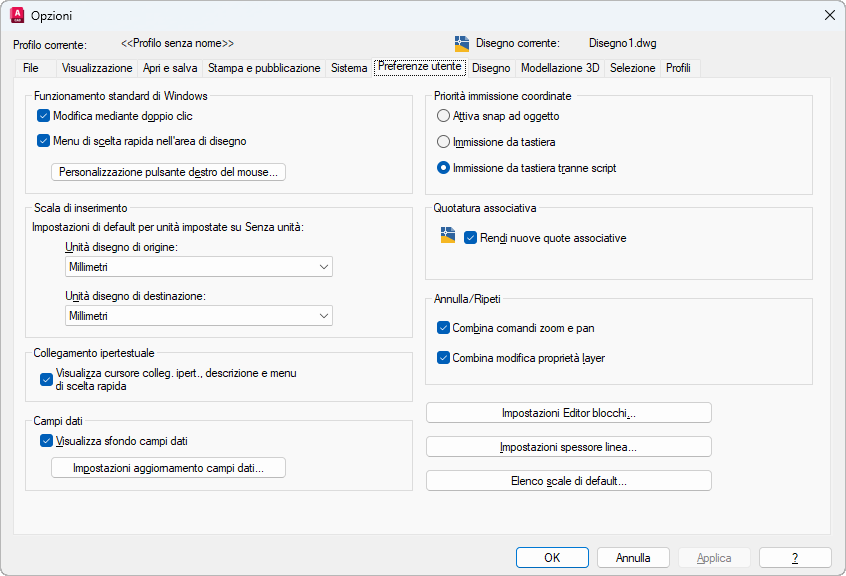Go to the Stampa e pubblicazione tab
The width and height of the screenshot is (846, 576).
(x=264, y=68)
